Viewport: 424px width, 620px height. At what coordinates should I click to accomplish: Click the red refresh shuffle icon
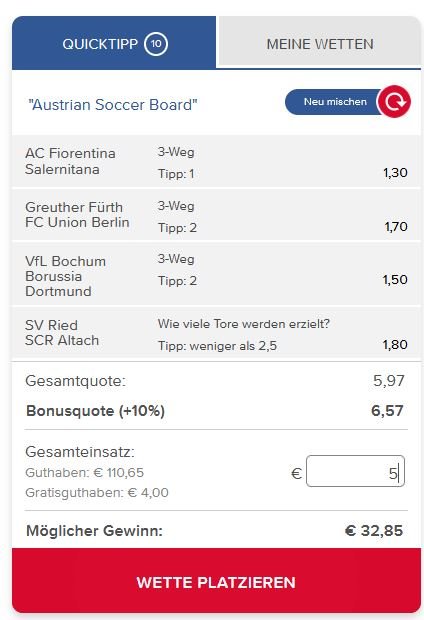tap(394, 102)
